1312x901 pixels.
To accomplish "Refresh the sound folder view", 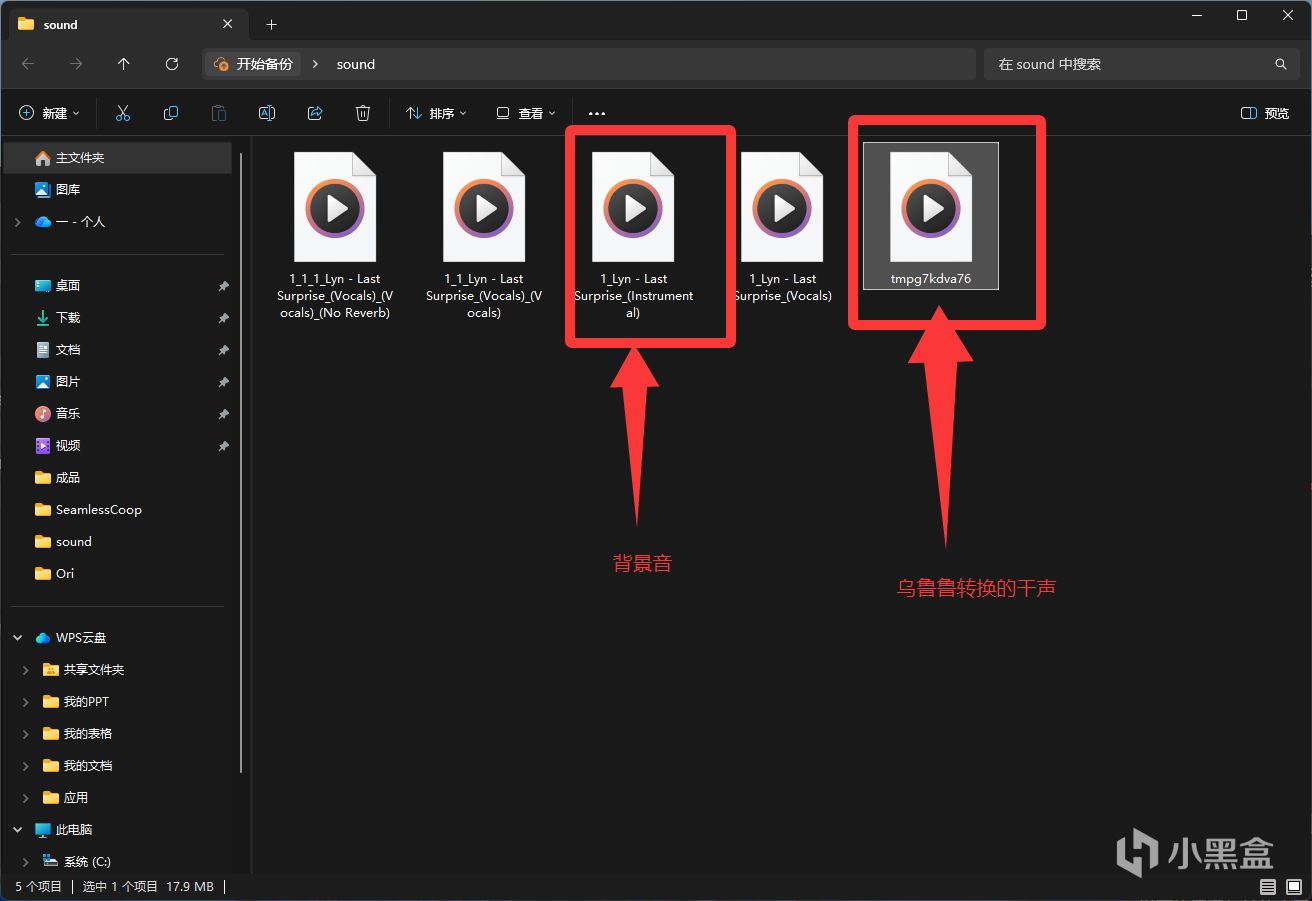I will pos(172,64).
